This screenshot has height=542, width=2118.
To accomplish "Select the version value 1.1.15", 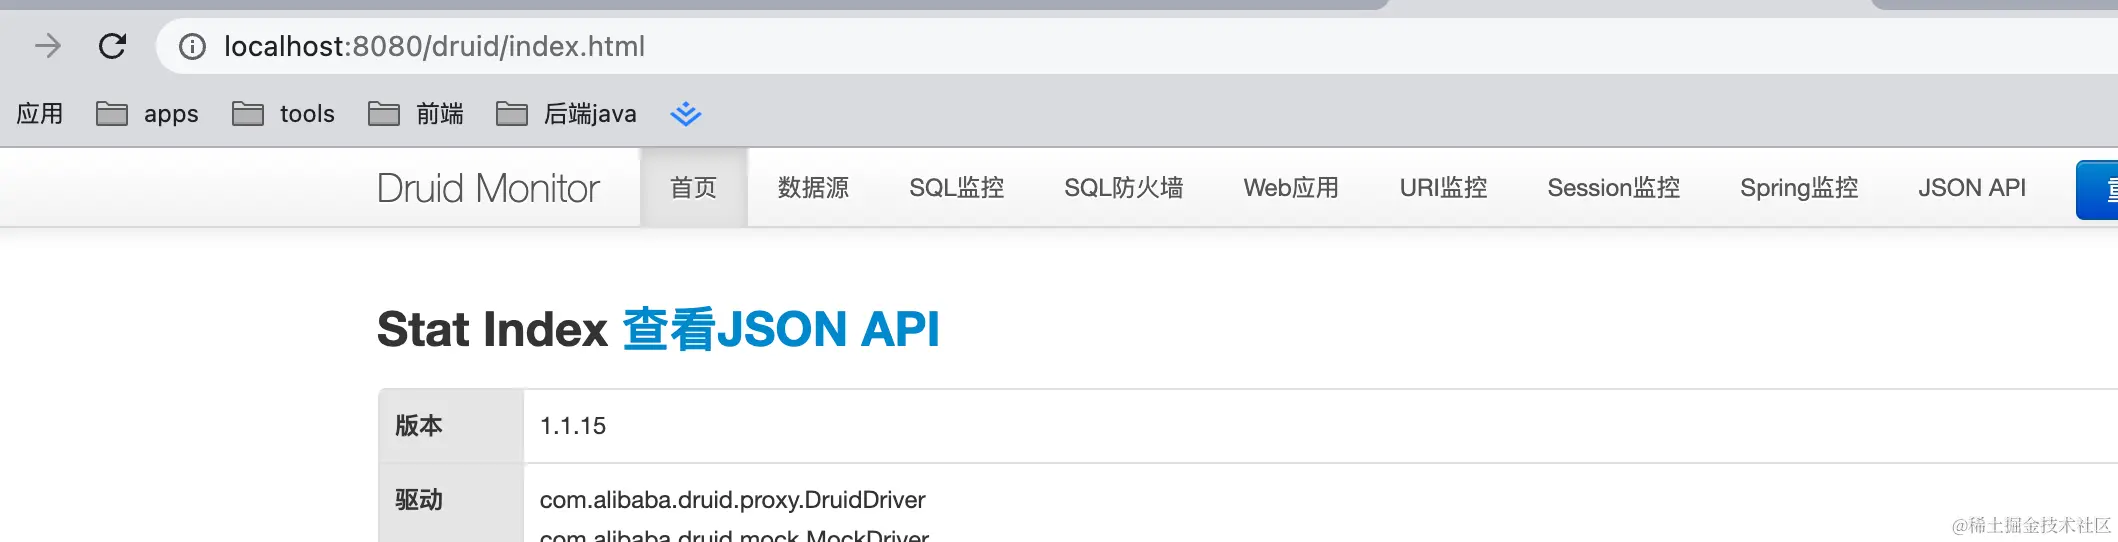I will click(x=573, y=426).
